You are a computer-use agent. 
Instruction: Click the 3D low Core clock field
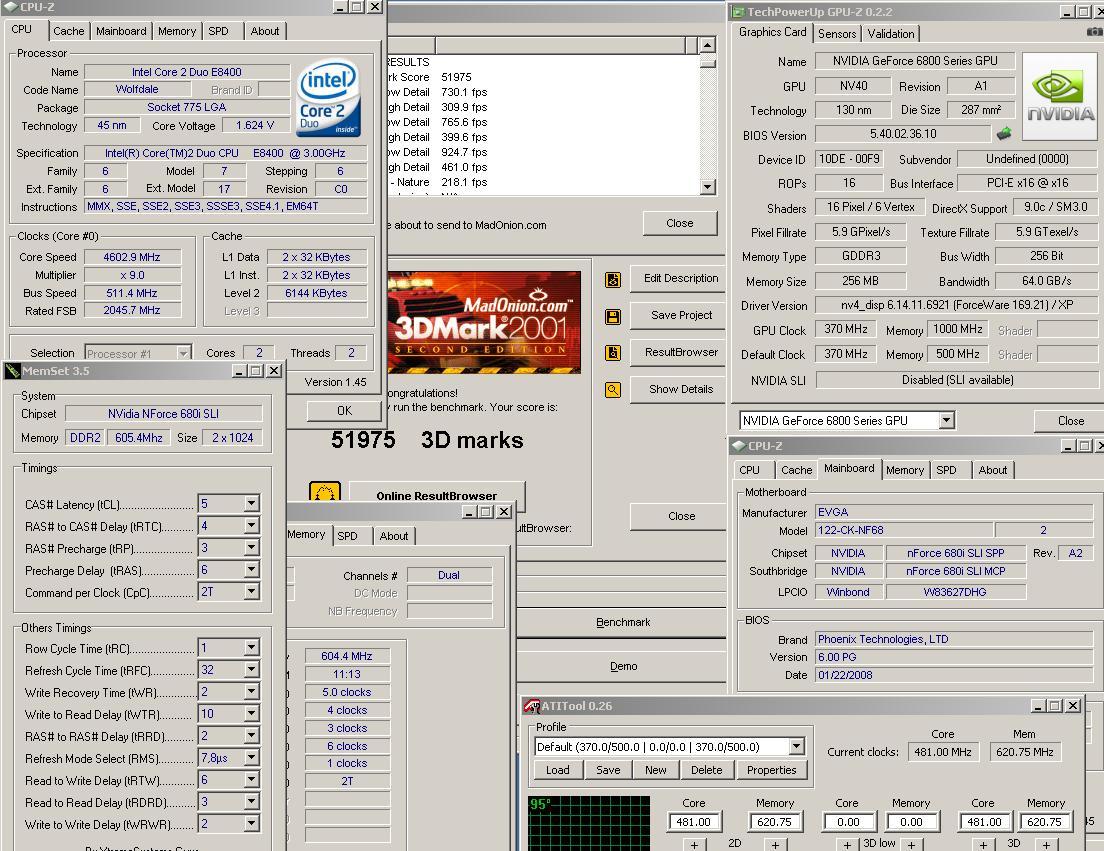[x=848, y=821]
